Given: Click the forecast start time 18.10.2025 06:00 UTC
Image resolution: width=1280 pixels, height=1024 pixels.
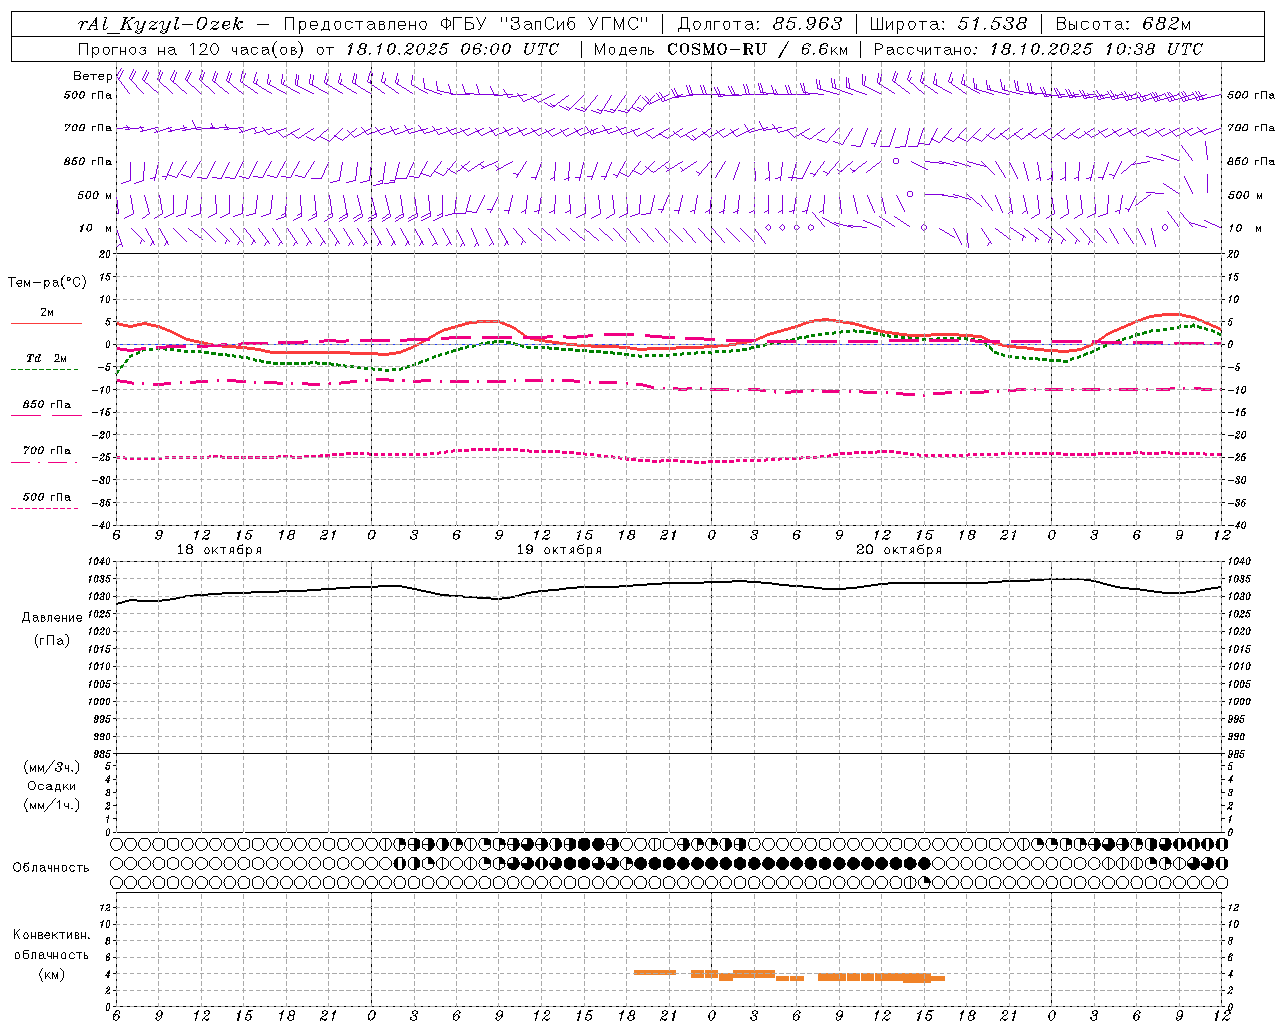Looking at the screenshot, I should point(452,49).
